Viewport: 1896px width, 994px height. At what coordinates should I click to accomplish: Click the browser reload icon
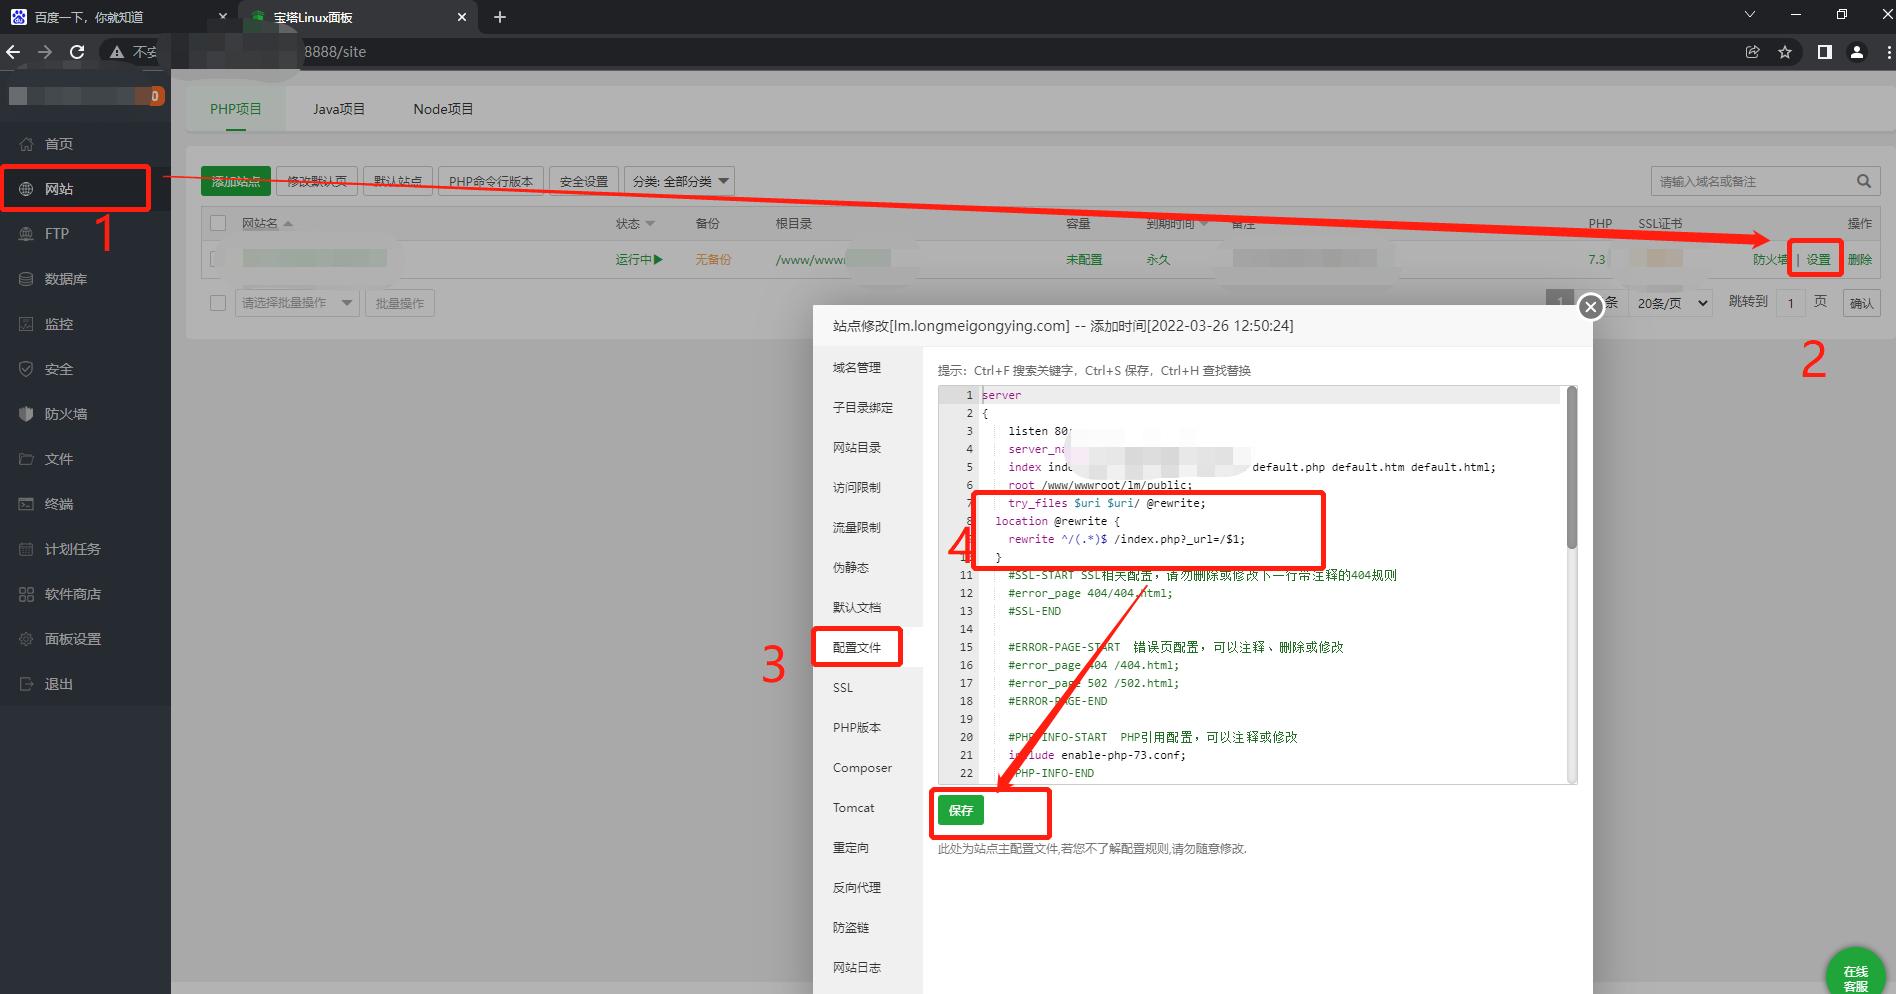point(77,52)
